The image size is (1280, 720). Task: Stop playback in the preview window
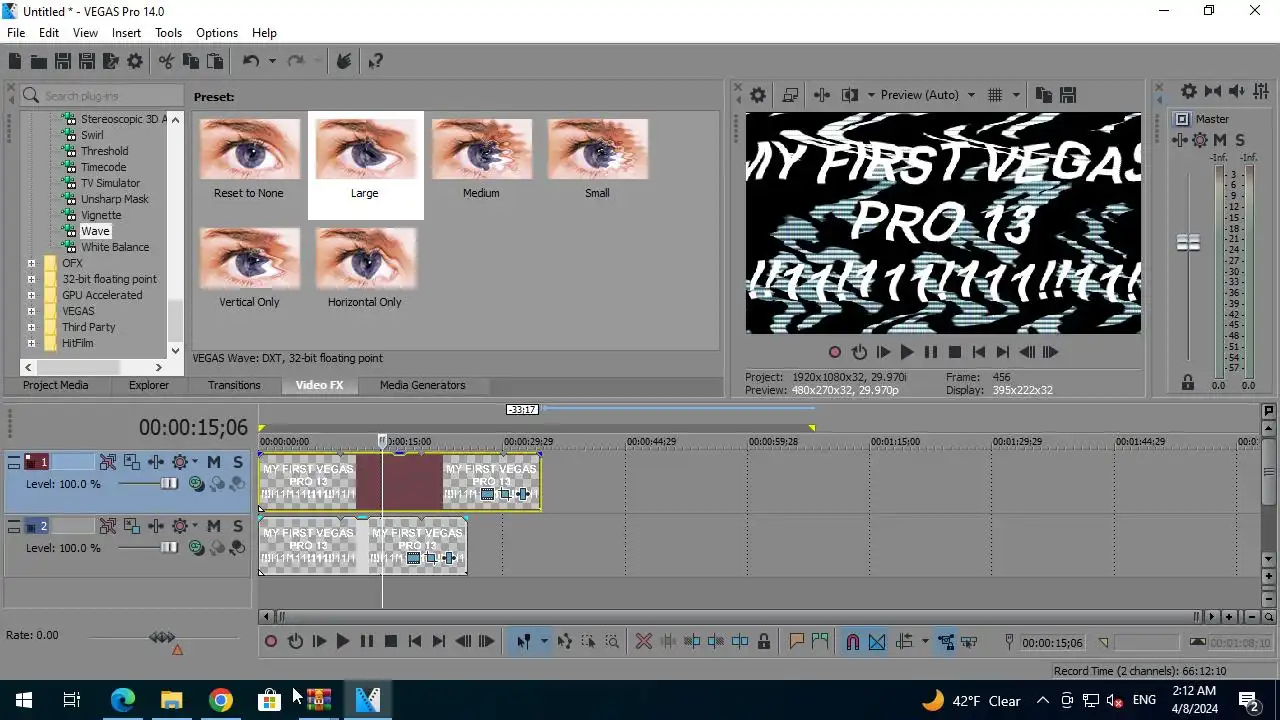coord(955,352)
